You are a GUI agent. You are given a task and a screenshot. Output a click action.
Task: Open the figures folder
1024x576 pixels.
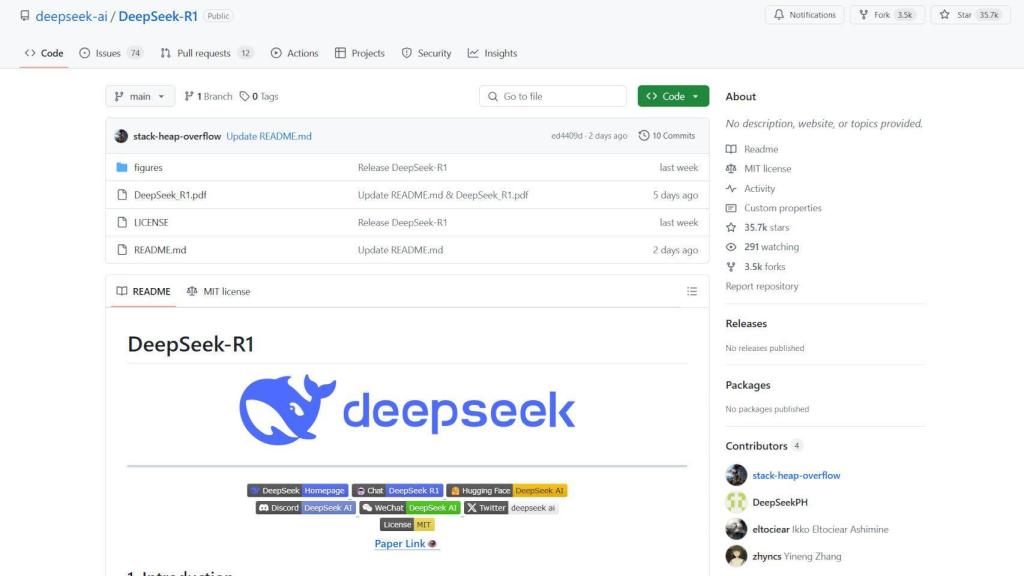coord(149,167)
